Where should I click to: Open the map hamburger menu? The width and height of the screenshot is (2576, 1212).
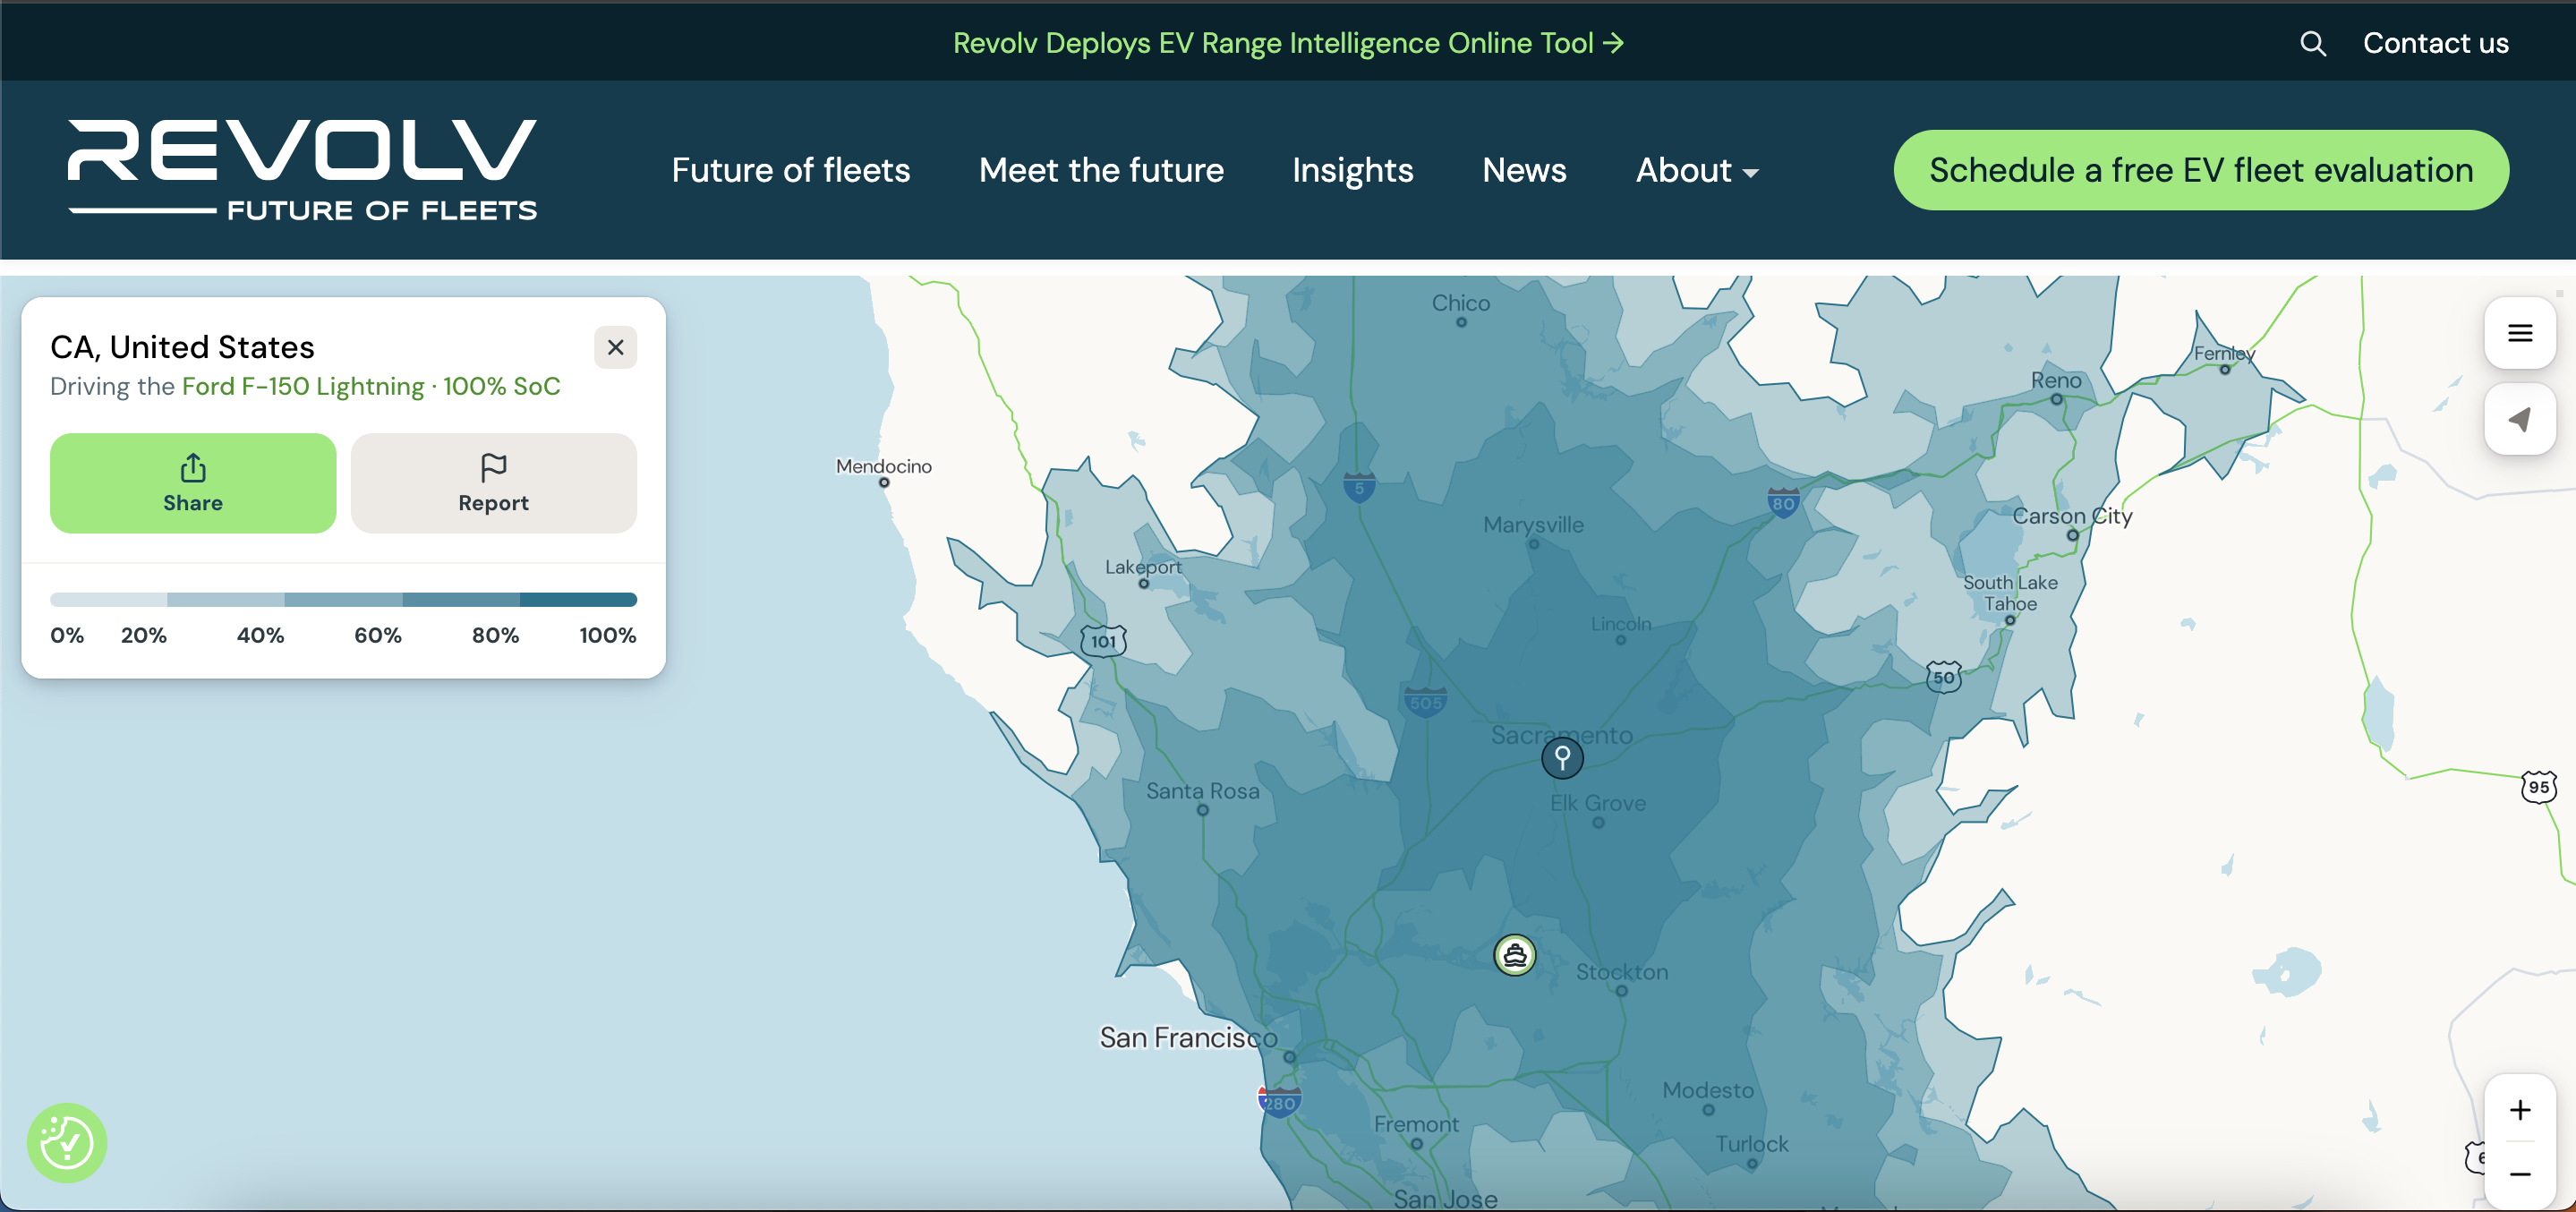point(2520,333)
